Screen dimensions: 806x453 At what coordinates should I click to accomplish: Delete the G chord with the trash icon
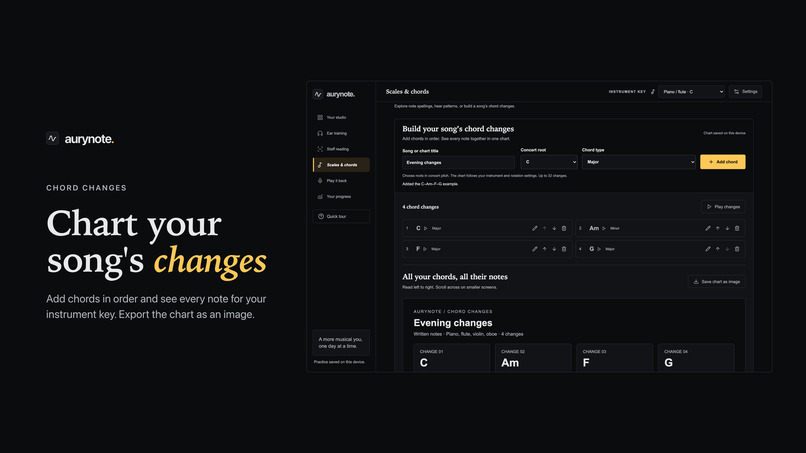[737, 249]
